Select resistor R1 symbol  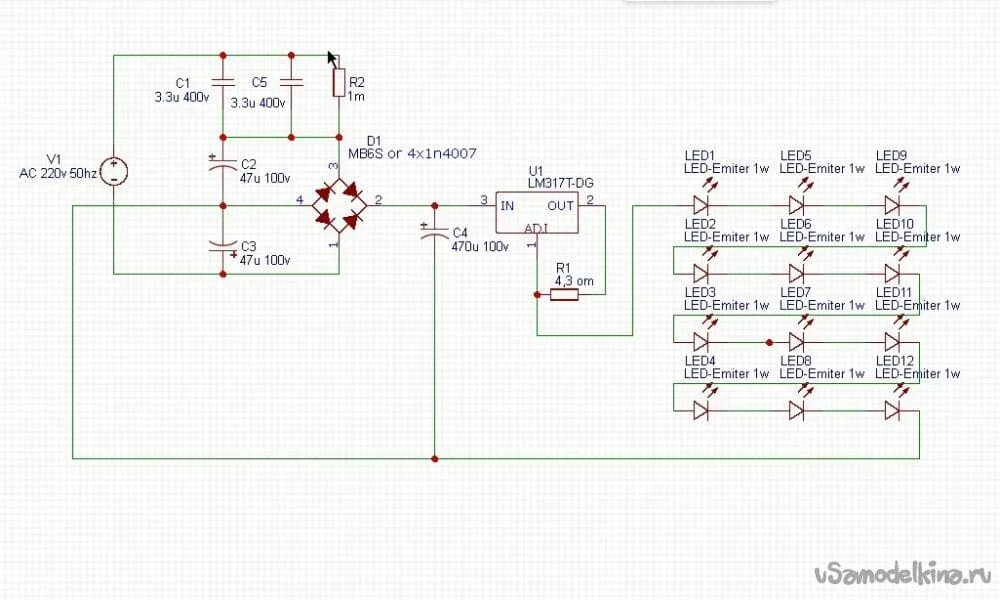(564, 295)
